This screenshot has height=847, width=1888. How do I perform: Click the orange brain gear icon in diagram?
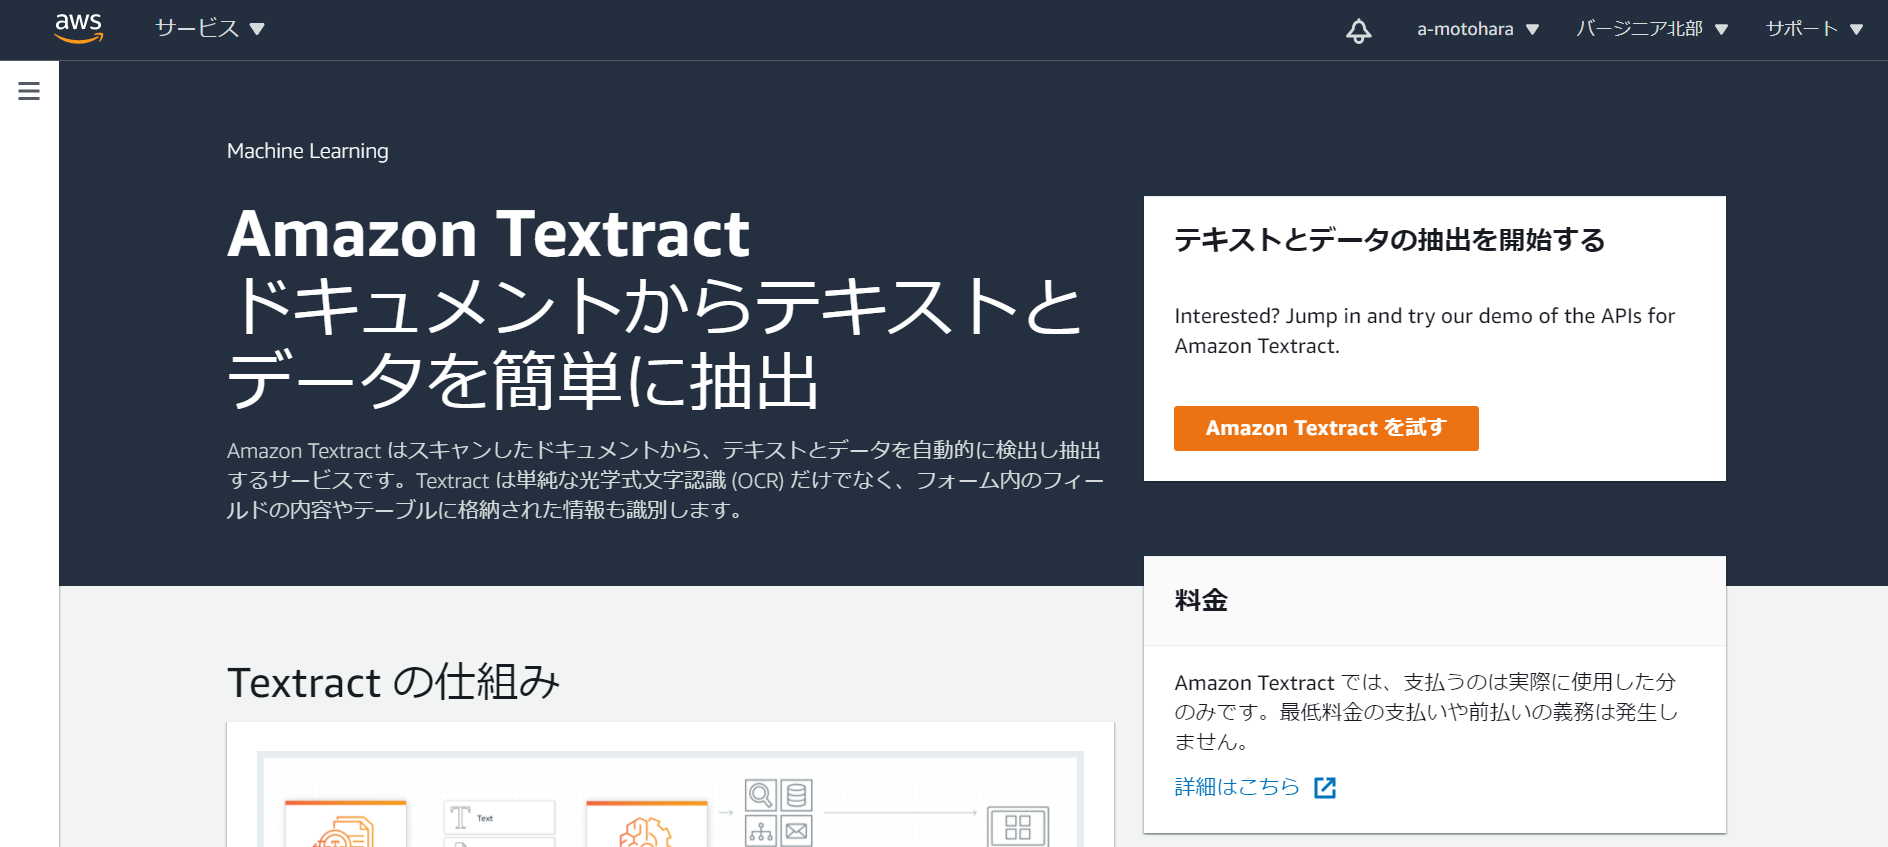tap(646, 831)
